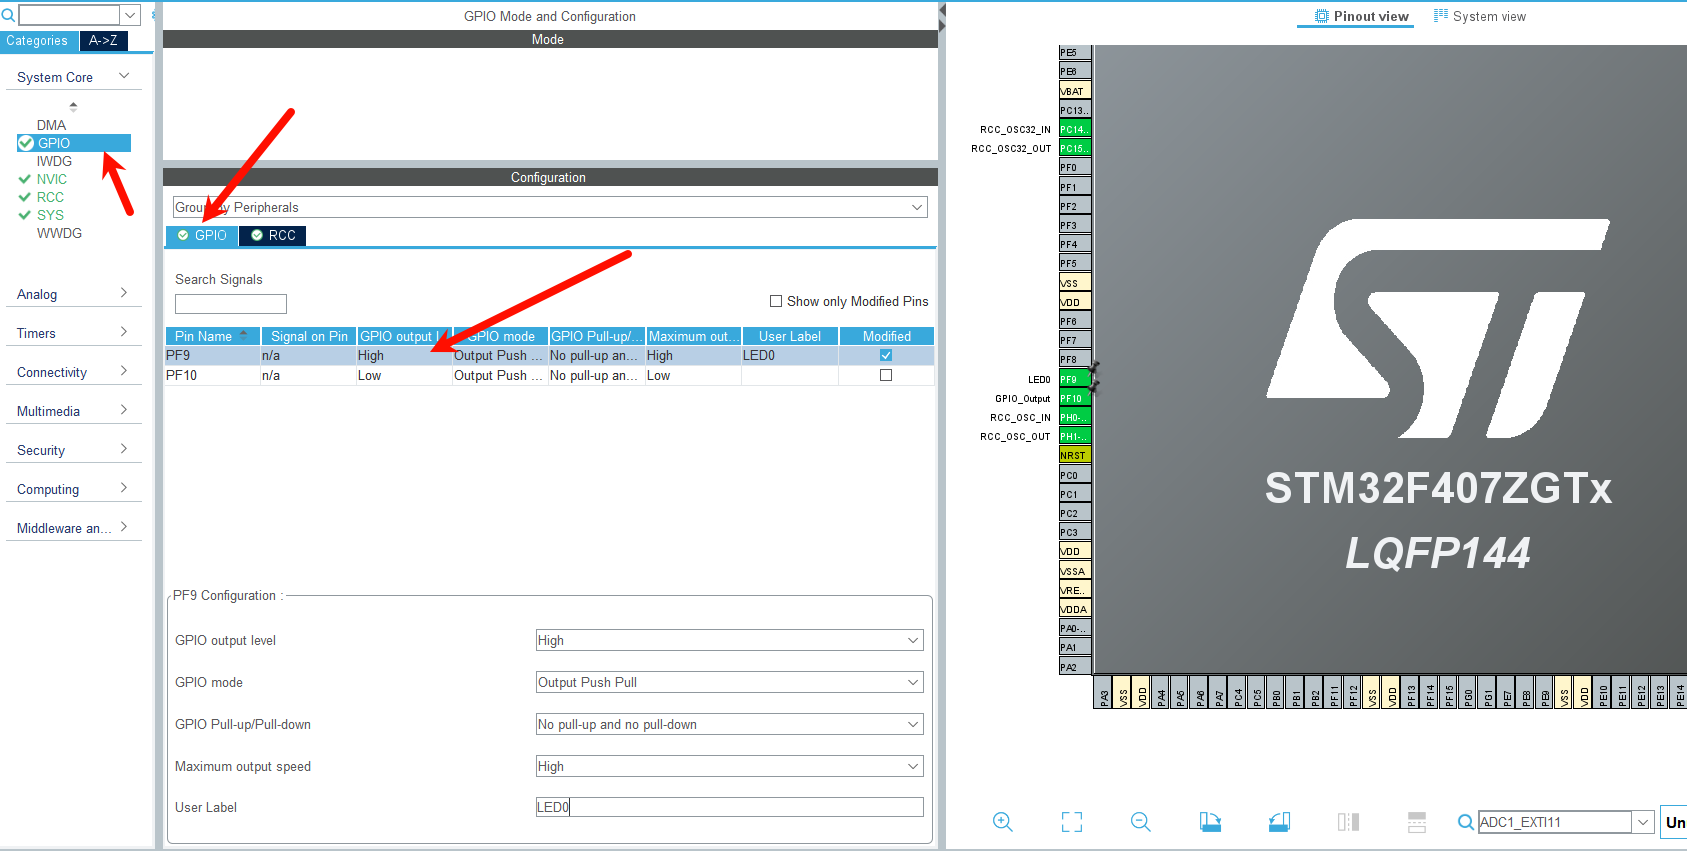Select the RCC configuration tab
The image size is (1687, 851).
point(273,235)
